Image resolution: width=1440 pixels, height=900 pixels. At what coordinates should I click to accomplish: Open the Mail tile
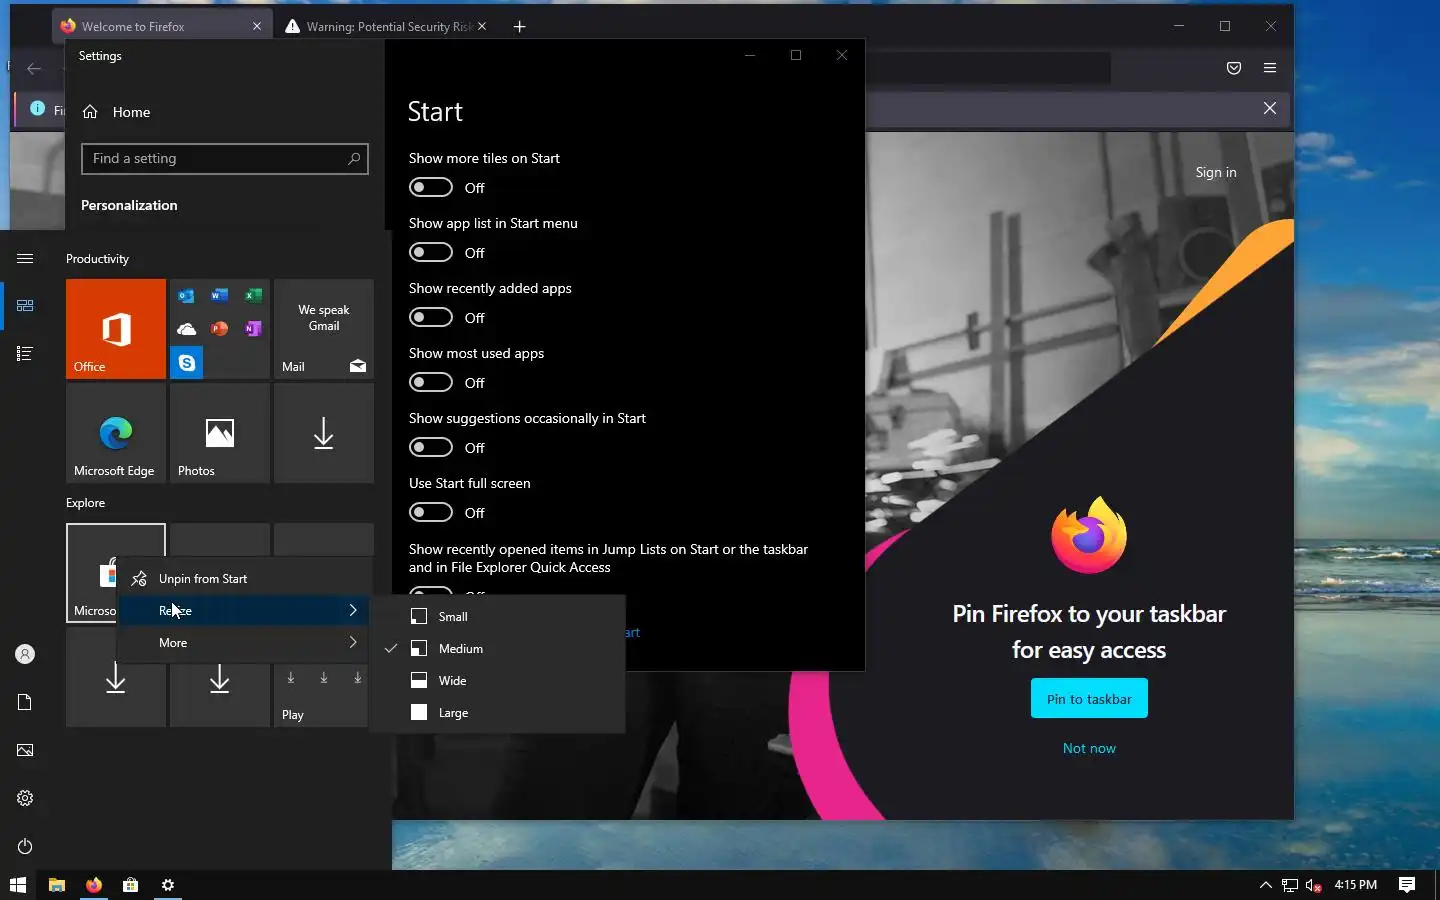[x=324, y=329]
